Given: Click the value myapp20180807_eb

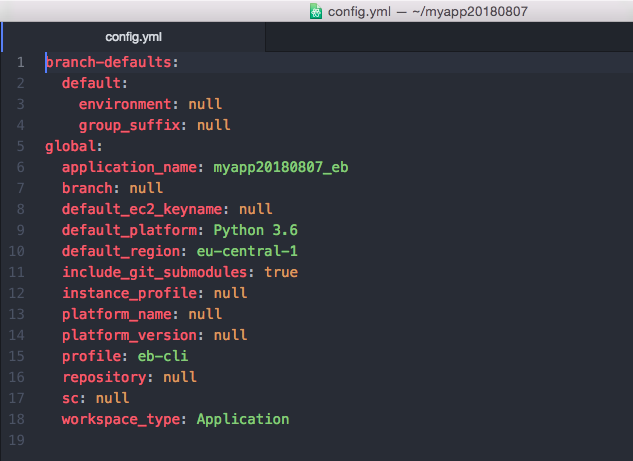Looking at the screenshot, I should click(x=281, y=167).
